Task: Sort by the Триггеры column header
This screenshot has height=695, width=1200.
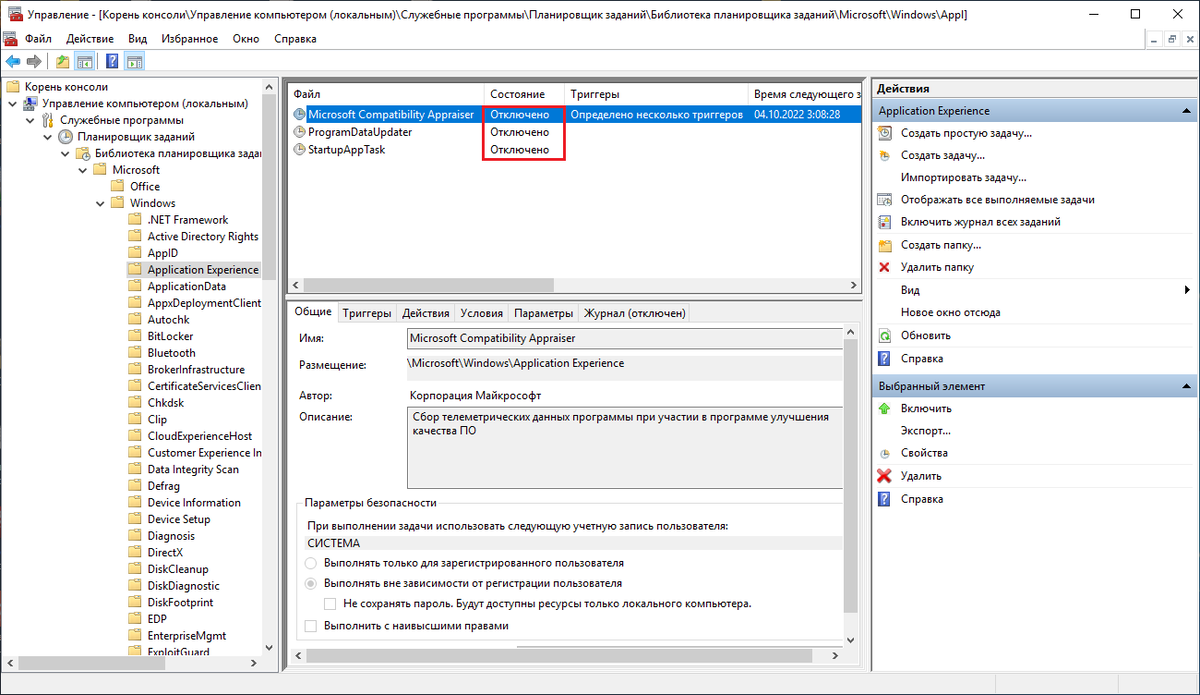Action: [x=657, y=94]
